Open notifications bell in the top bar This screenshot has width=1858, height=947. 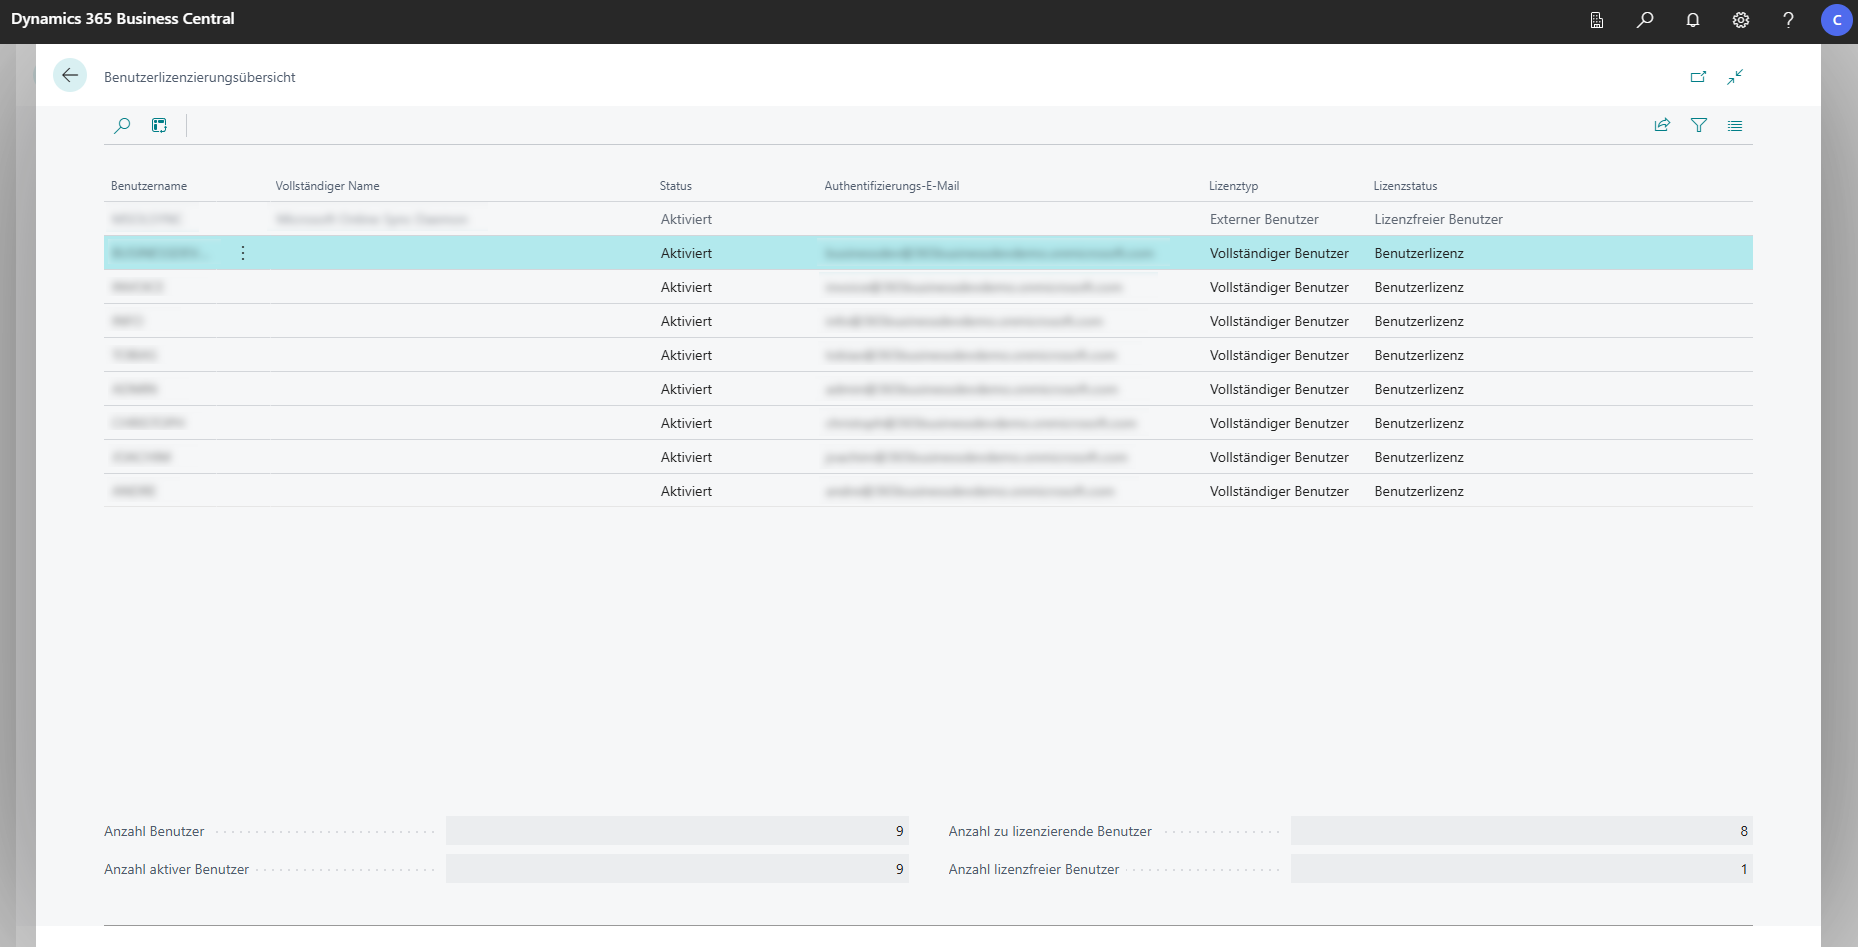pos(1693,20)
